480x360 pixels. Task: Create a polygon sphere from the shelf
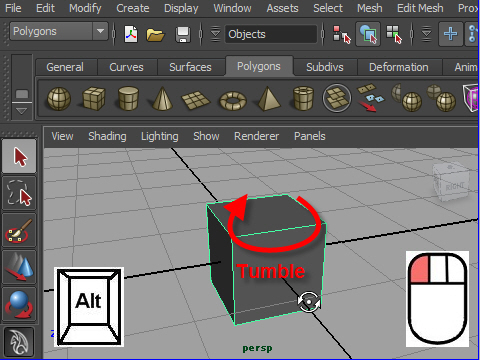click(x=59, y=99)
